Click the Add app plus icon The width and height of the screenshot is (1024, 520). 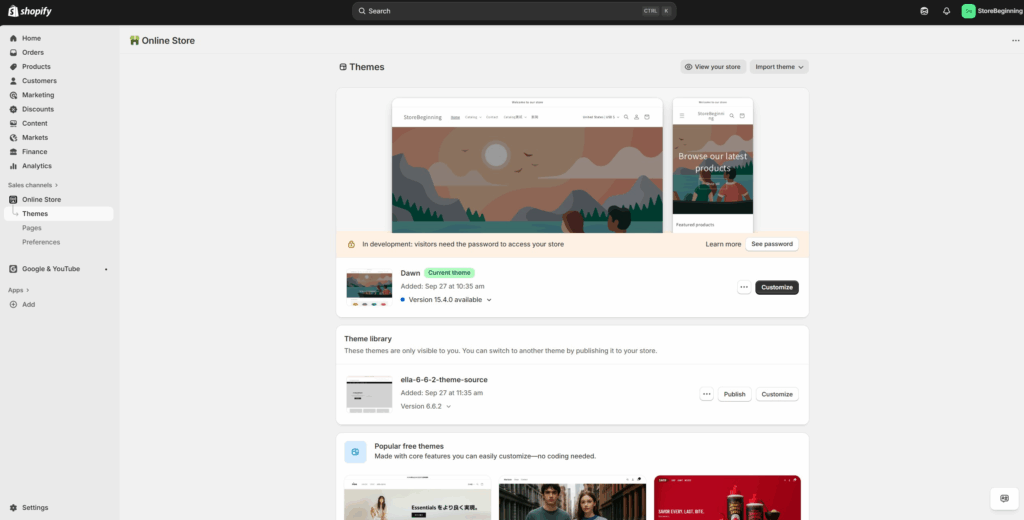(x=14, y=304)
